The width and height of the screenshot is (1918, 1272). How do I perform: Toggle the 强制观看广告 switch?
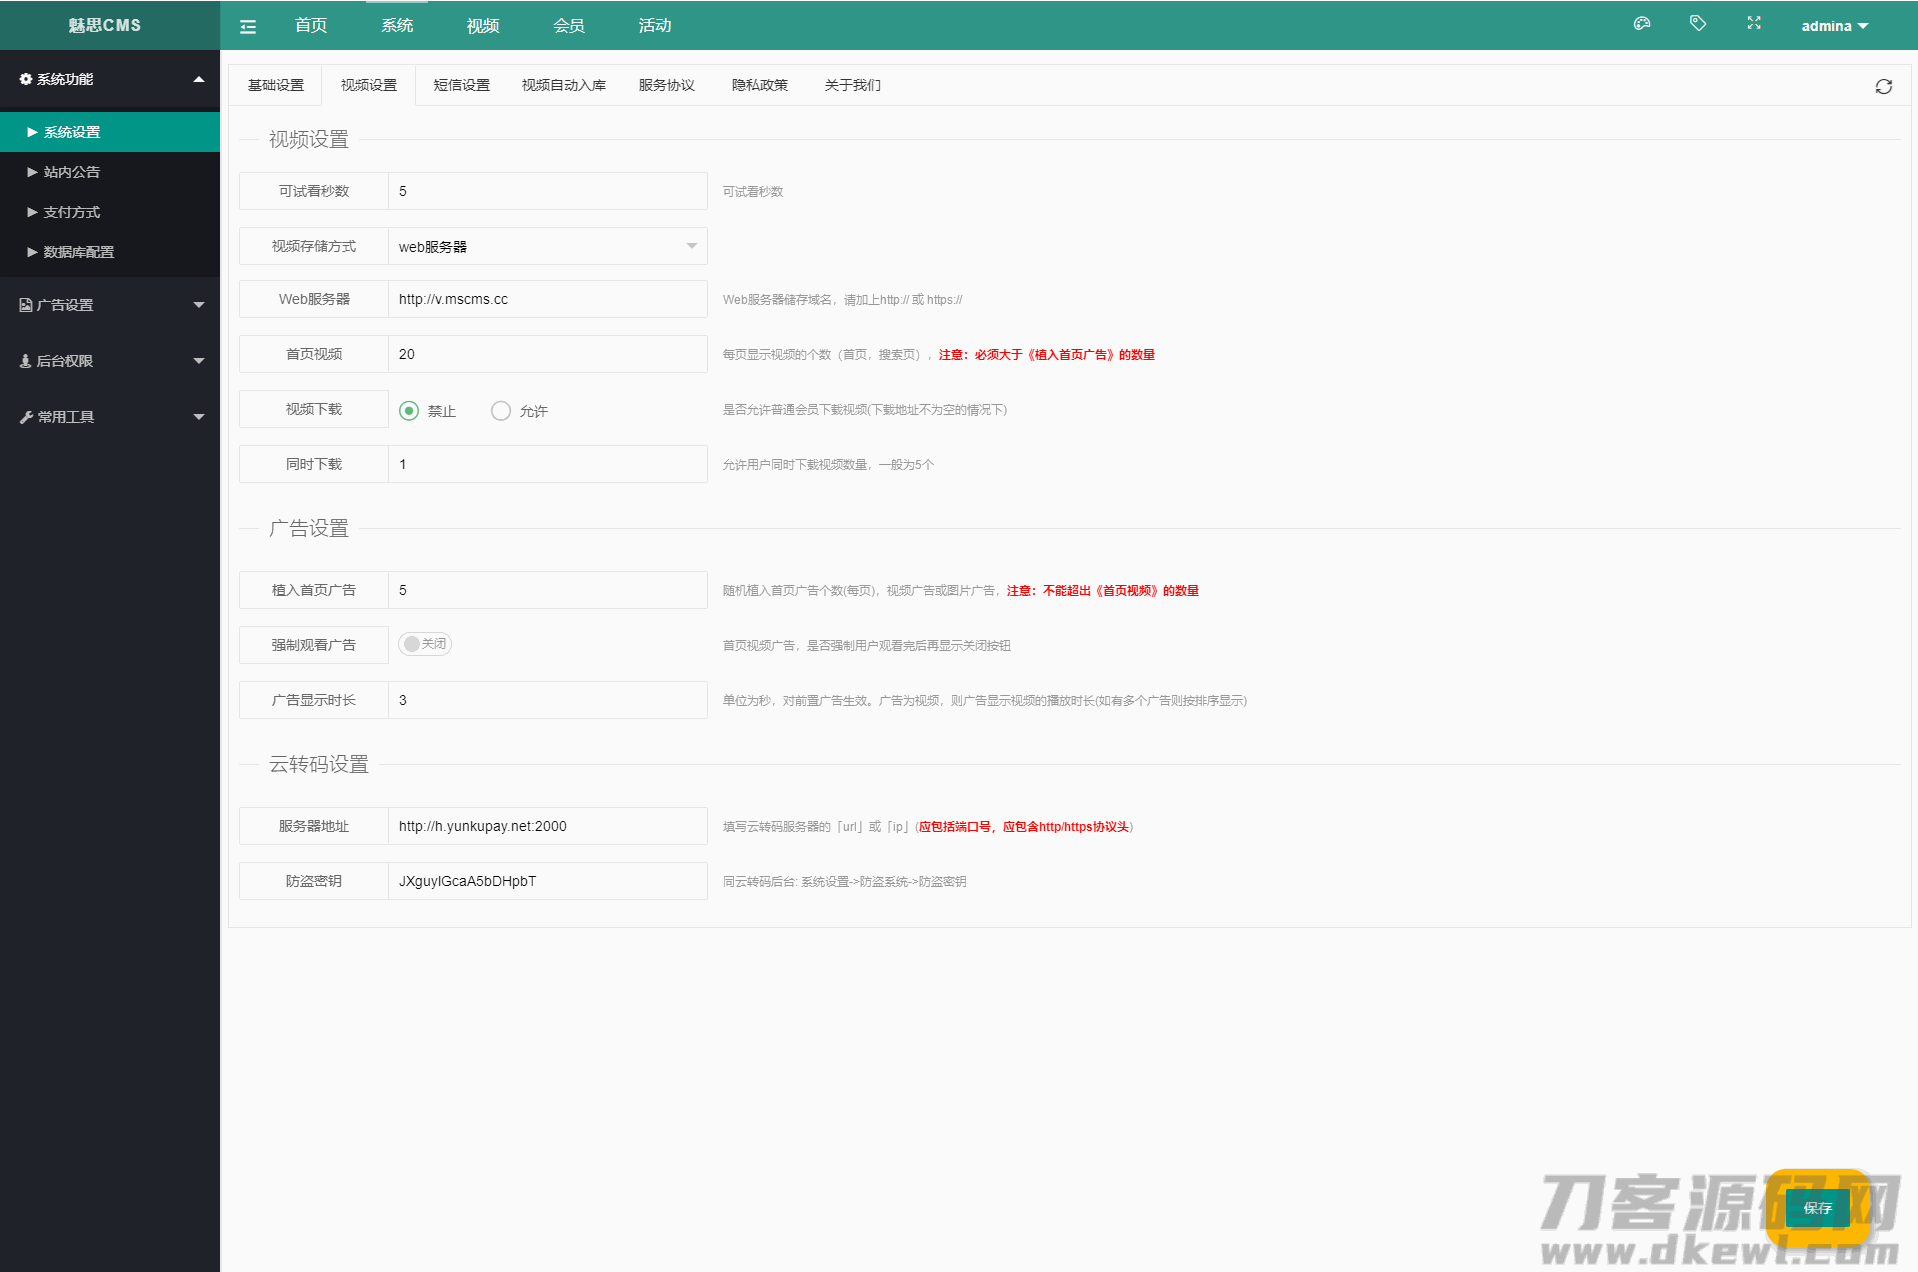click(x=425, y=644)
